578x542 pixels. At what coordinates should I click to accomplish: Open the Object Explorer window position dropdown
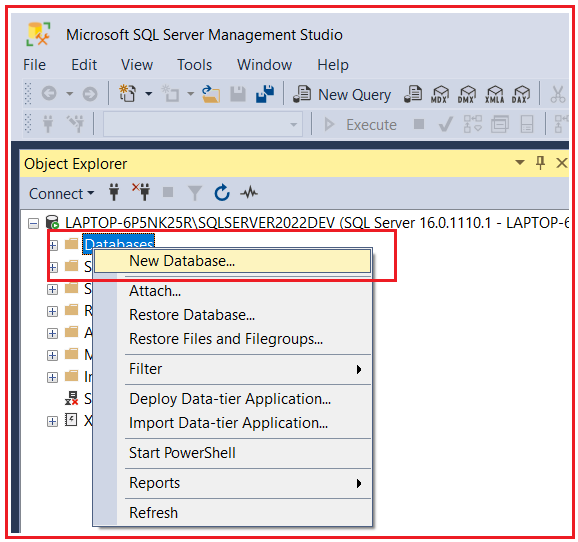(520, 162)
